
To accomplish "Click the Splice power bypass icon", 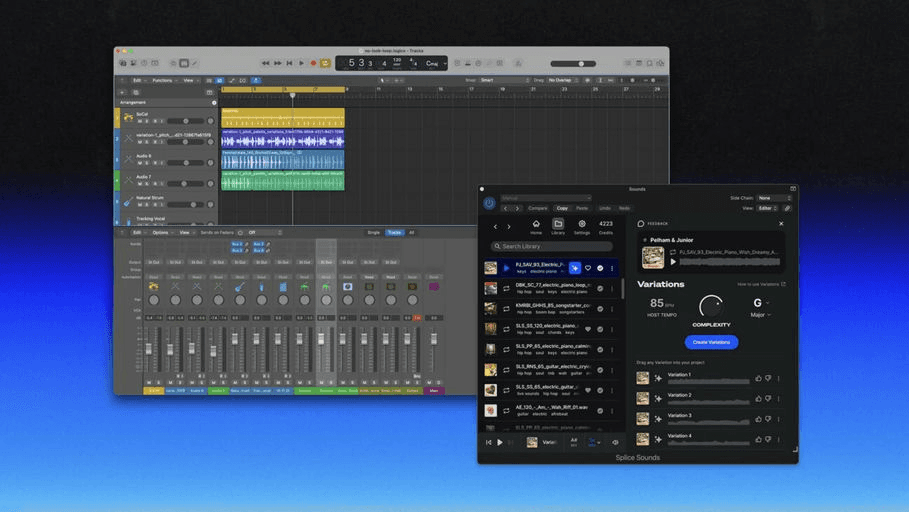I will click(488, 202).
